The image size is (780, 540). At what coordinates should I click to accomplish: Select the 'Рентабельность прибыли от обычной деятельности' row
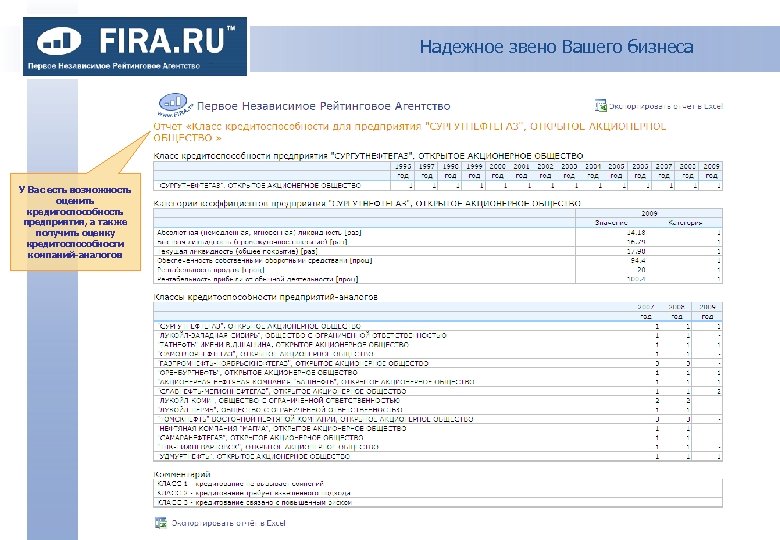click(438, 279)
